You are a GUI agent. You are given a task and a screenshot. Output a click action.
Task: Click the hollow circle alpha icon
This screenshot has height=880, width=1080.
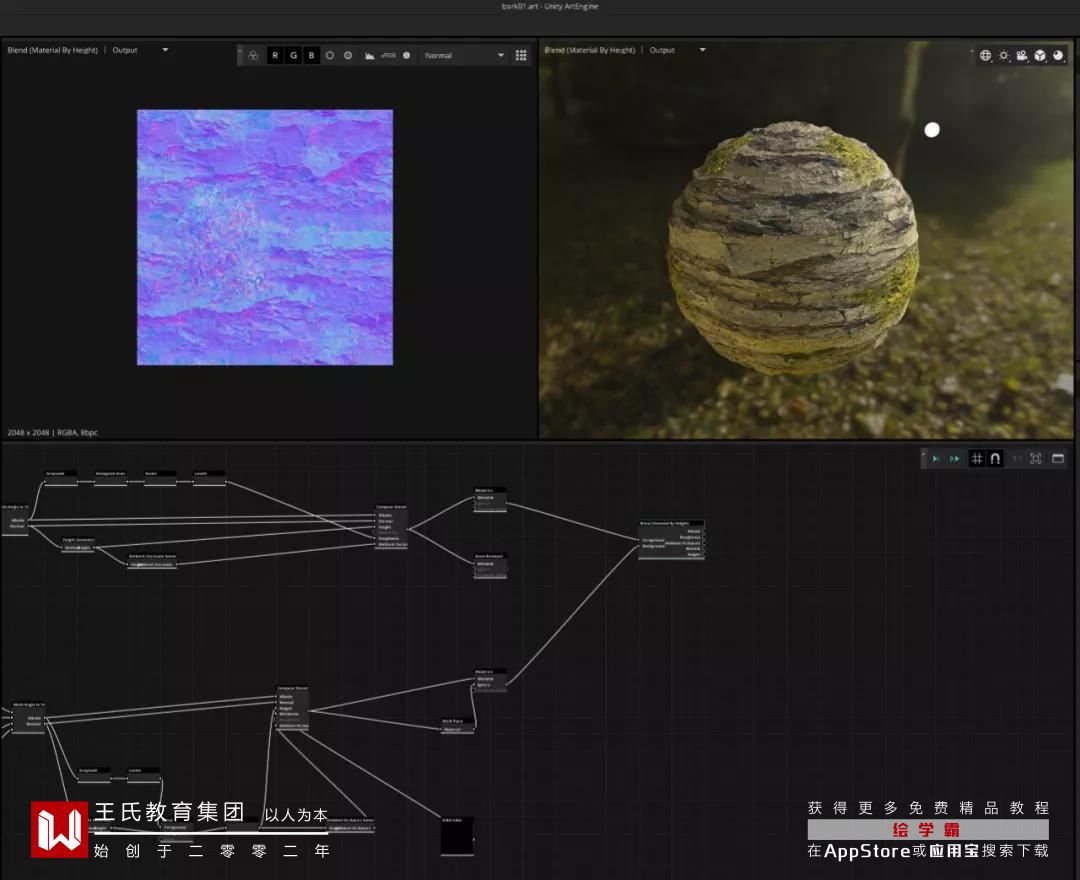pos(330,56)
